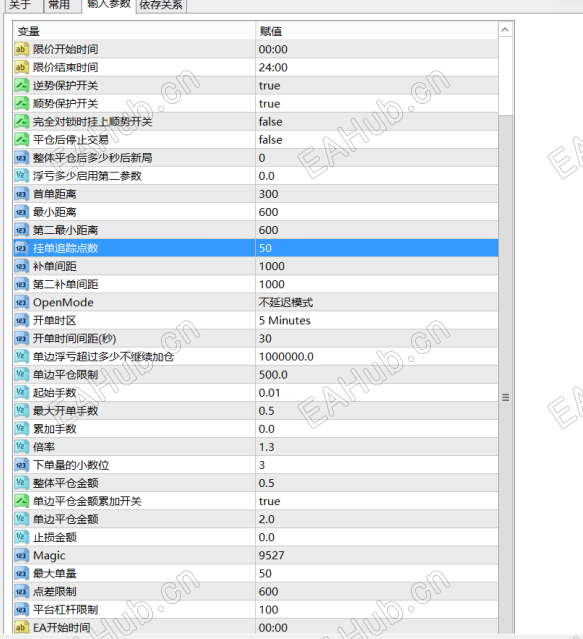
Task: Switch to the 常用 tab
Action: point(62,5)
